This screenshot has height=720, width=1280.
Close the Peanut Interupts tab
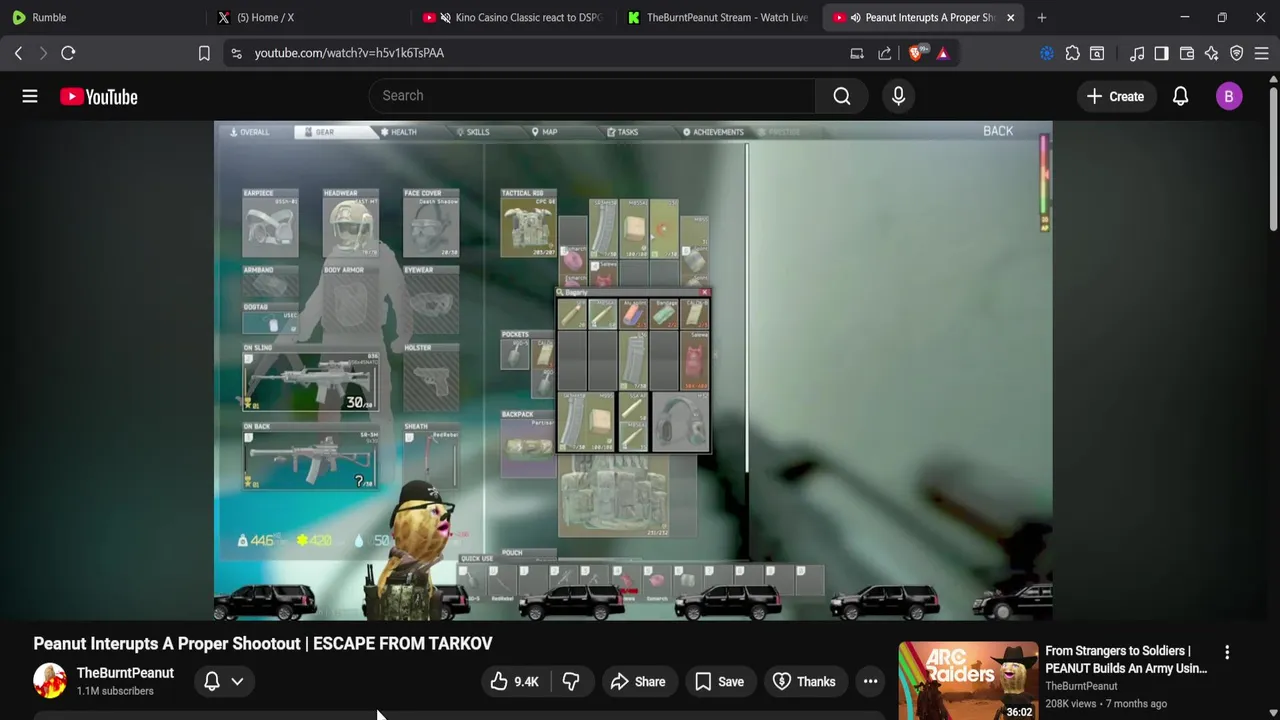click(x=1010, y=17)
